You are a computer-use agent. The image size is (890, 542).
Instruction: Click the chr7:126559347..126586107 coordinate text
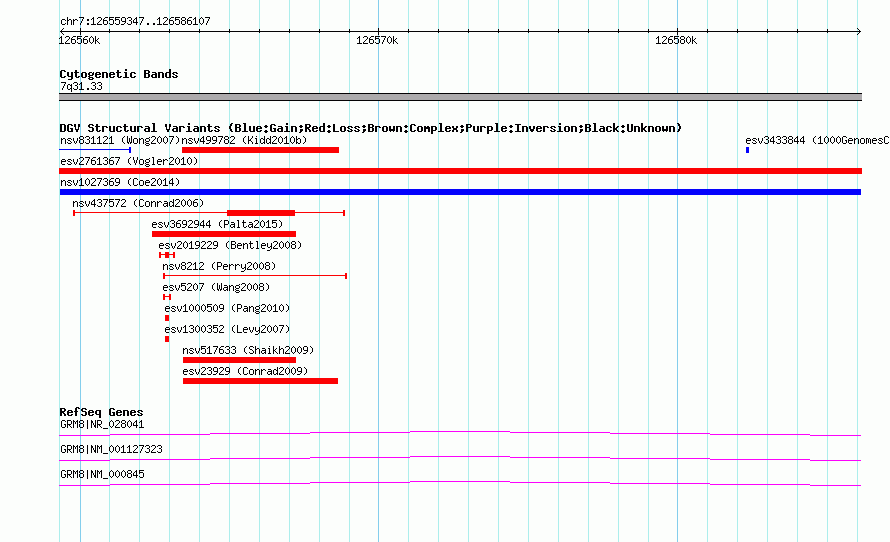(x=135, y=22)
